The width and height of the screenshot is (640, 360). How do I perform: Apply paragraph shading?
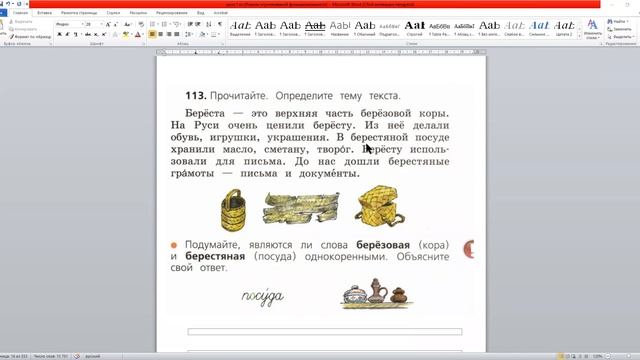[202, 35]
